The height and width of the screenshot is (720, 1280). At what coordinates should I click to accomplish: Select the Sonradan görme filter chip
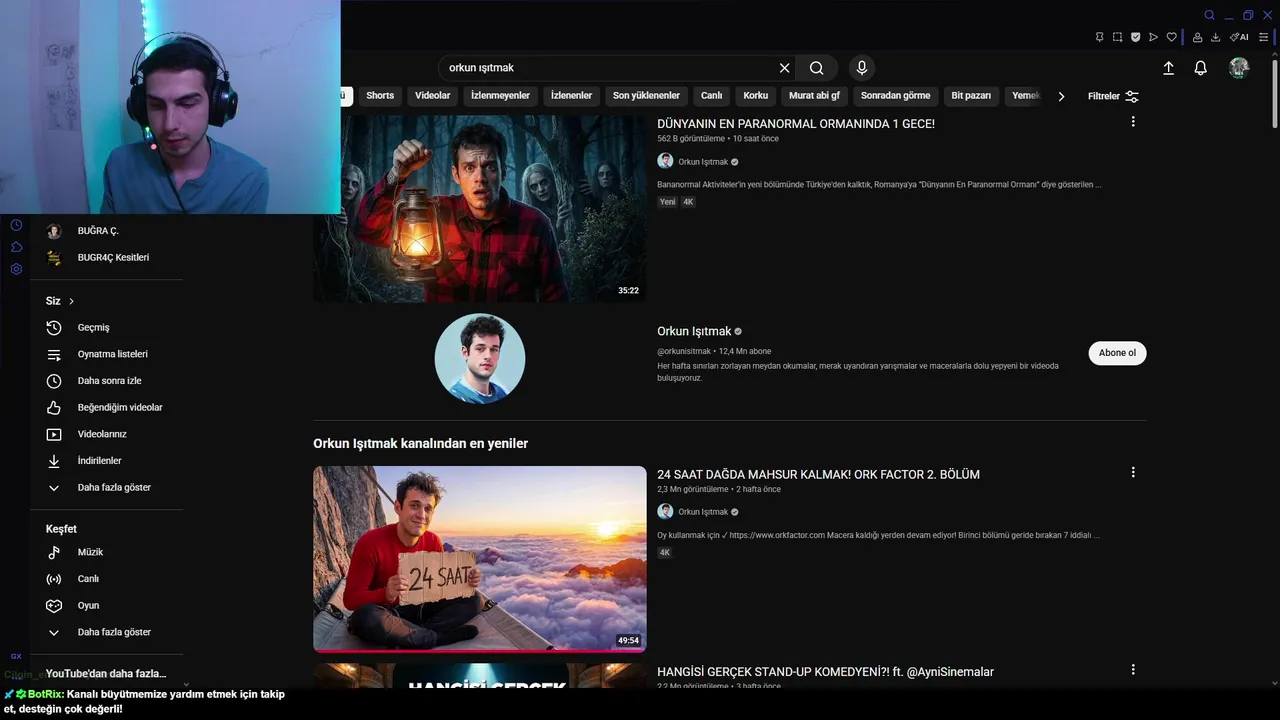point(896,96)
